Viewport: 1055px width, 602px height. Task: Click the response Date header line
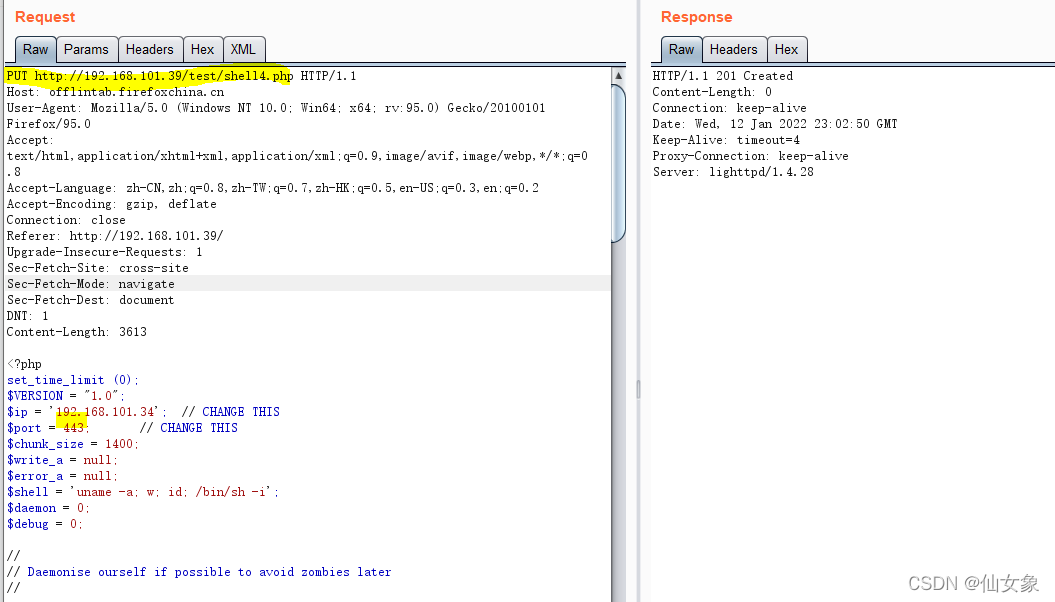(775, 124)
